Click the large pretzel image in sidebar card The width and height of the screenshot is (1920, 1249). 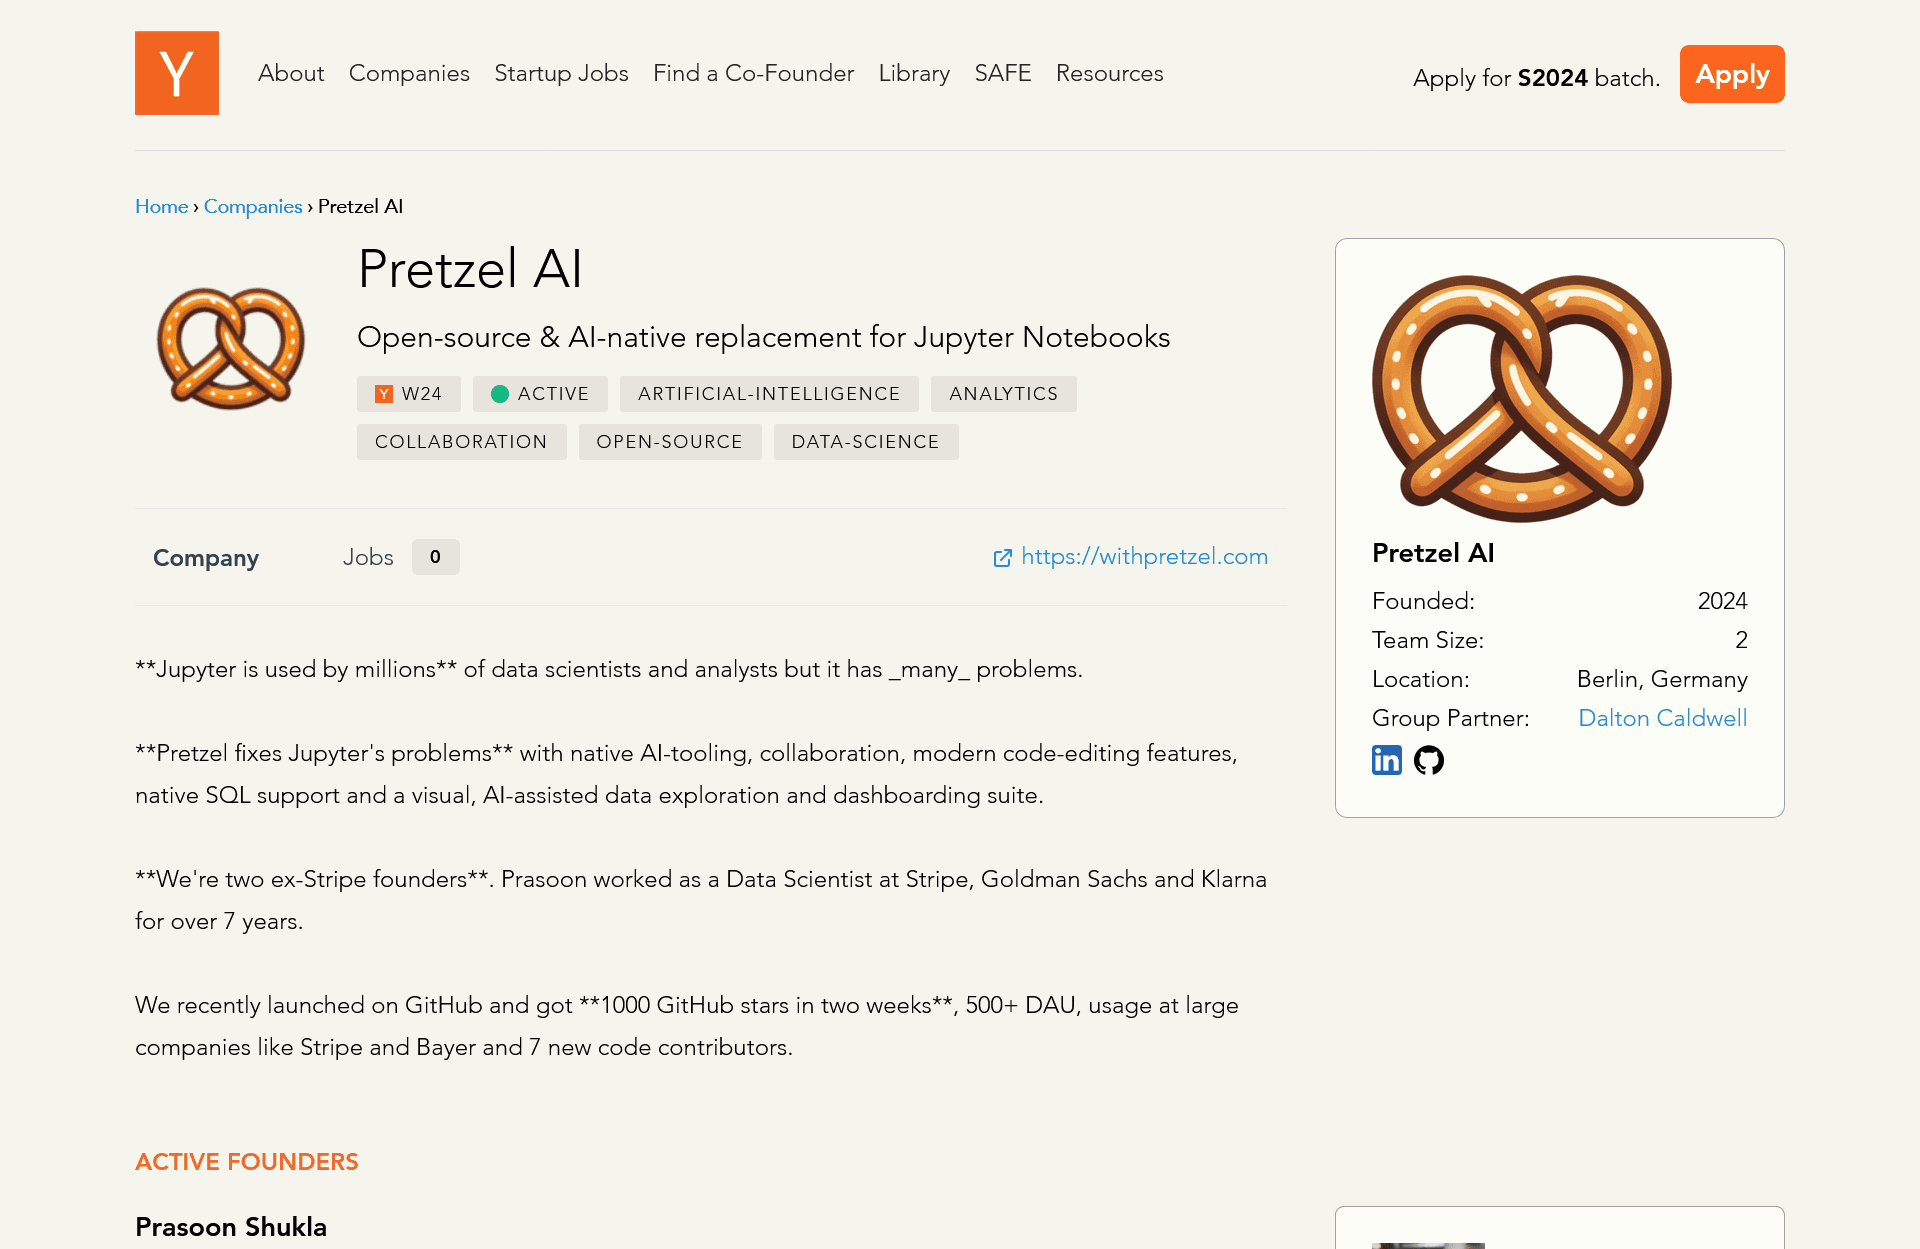point(1521,398)
